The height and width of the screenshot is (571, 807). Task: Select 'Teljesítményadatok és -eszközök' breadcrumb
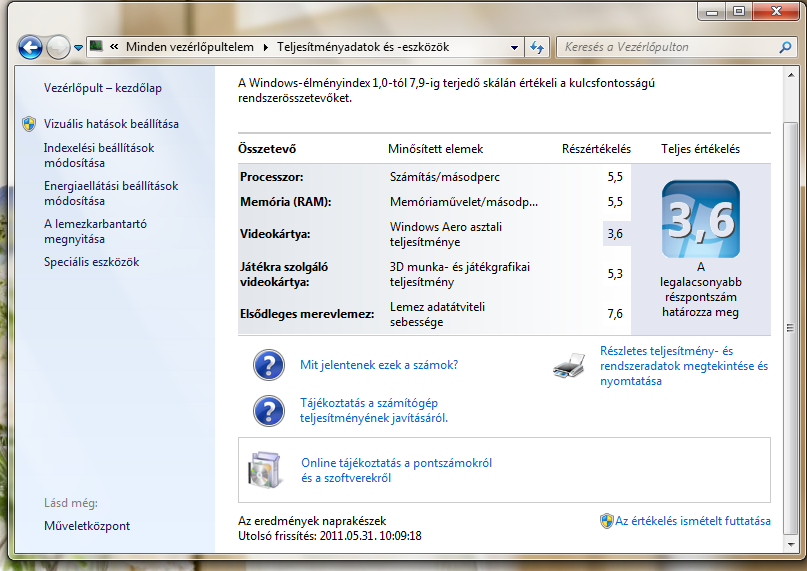[363, 47]
